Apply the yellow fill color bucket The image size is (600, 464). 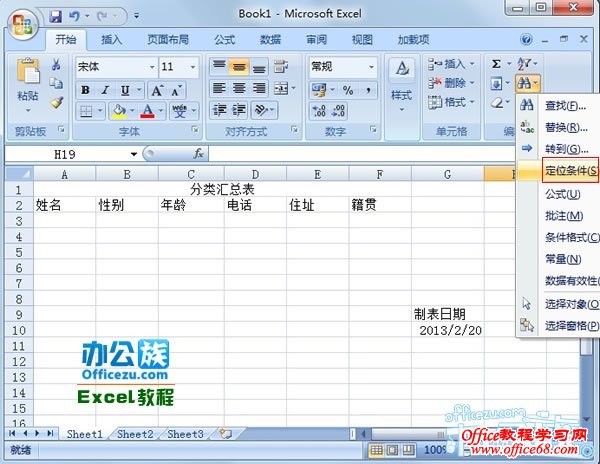point(119,111)
